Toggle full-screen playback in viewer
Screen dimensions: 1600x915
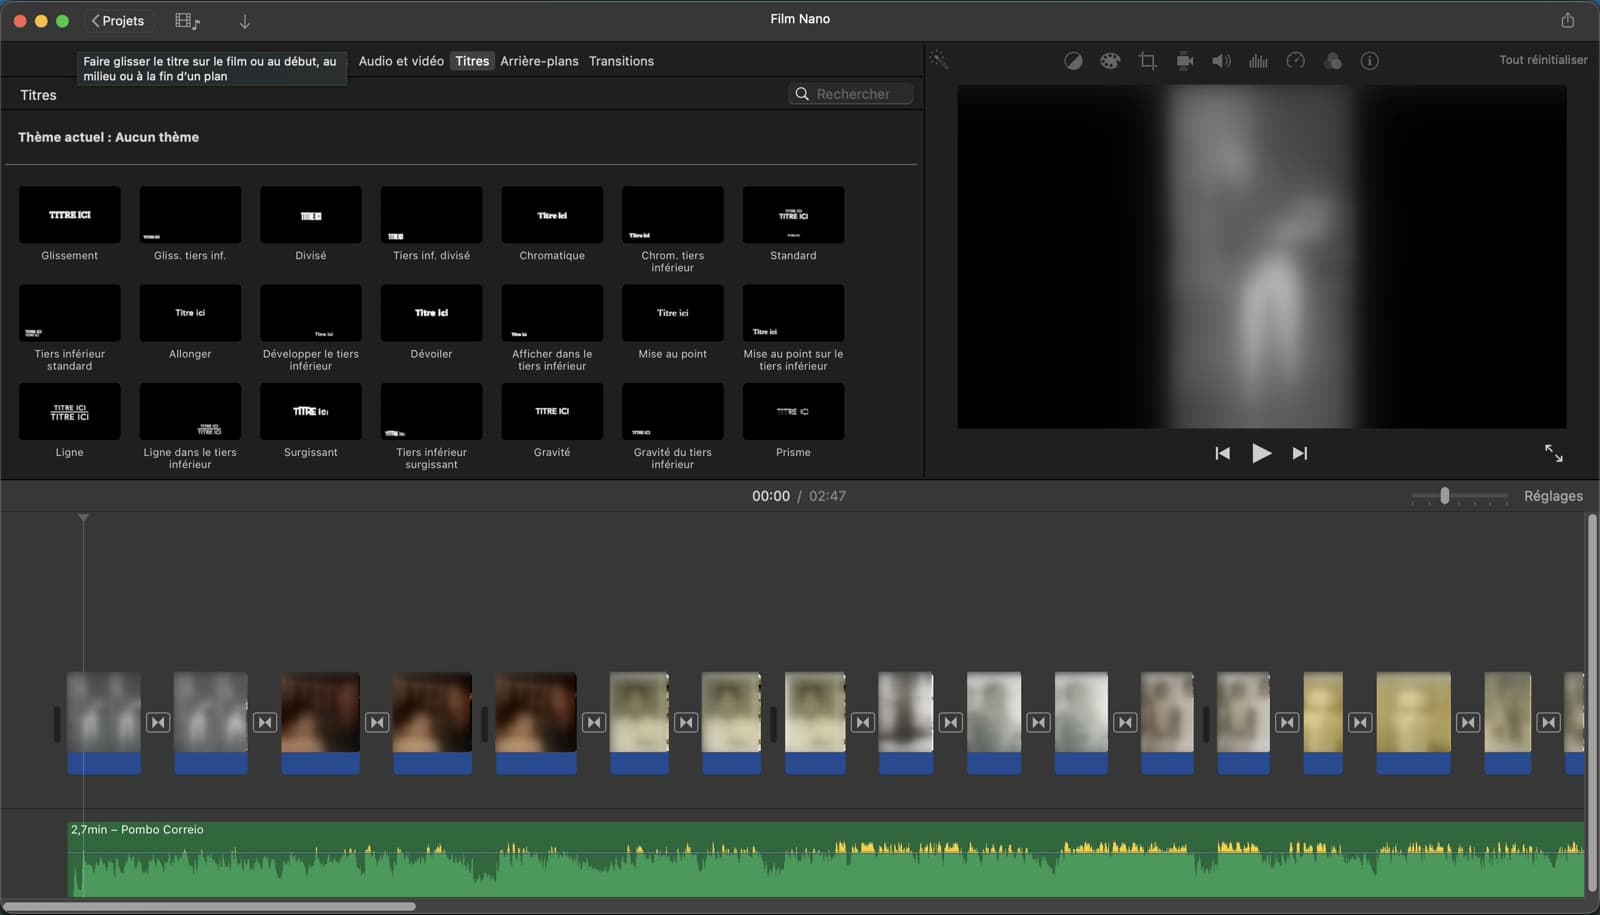[x=1553, y=453]
